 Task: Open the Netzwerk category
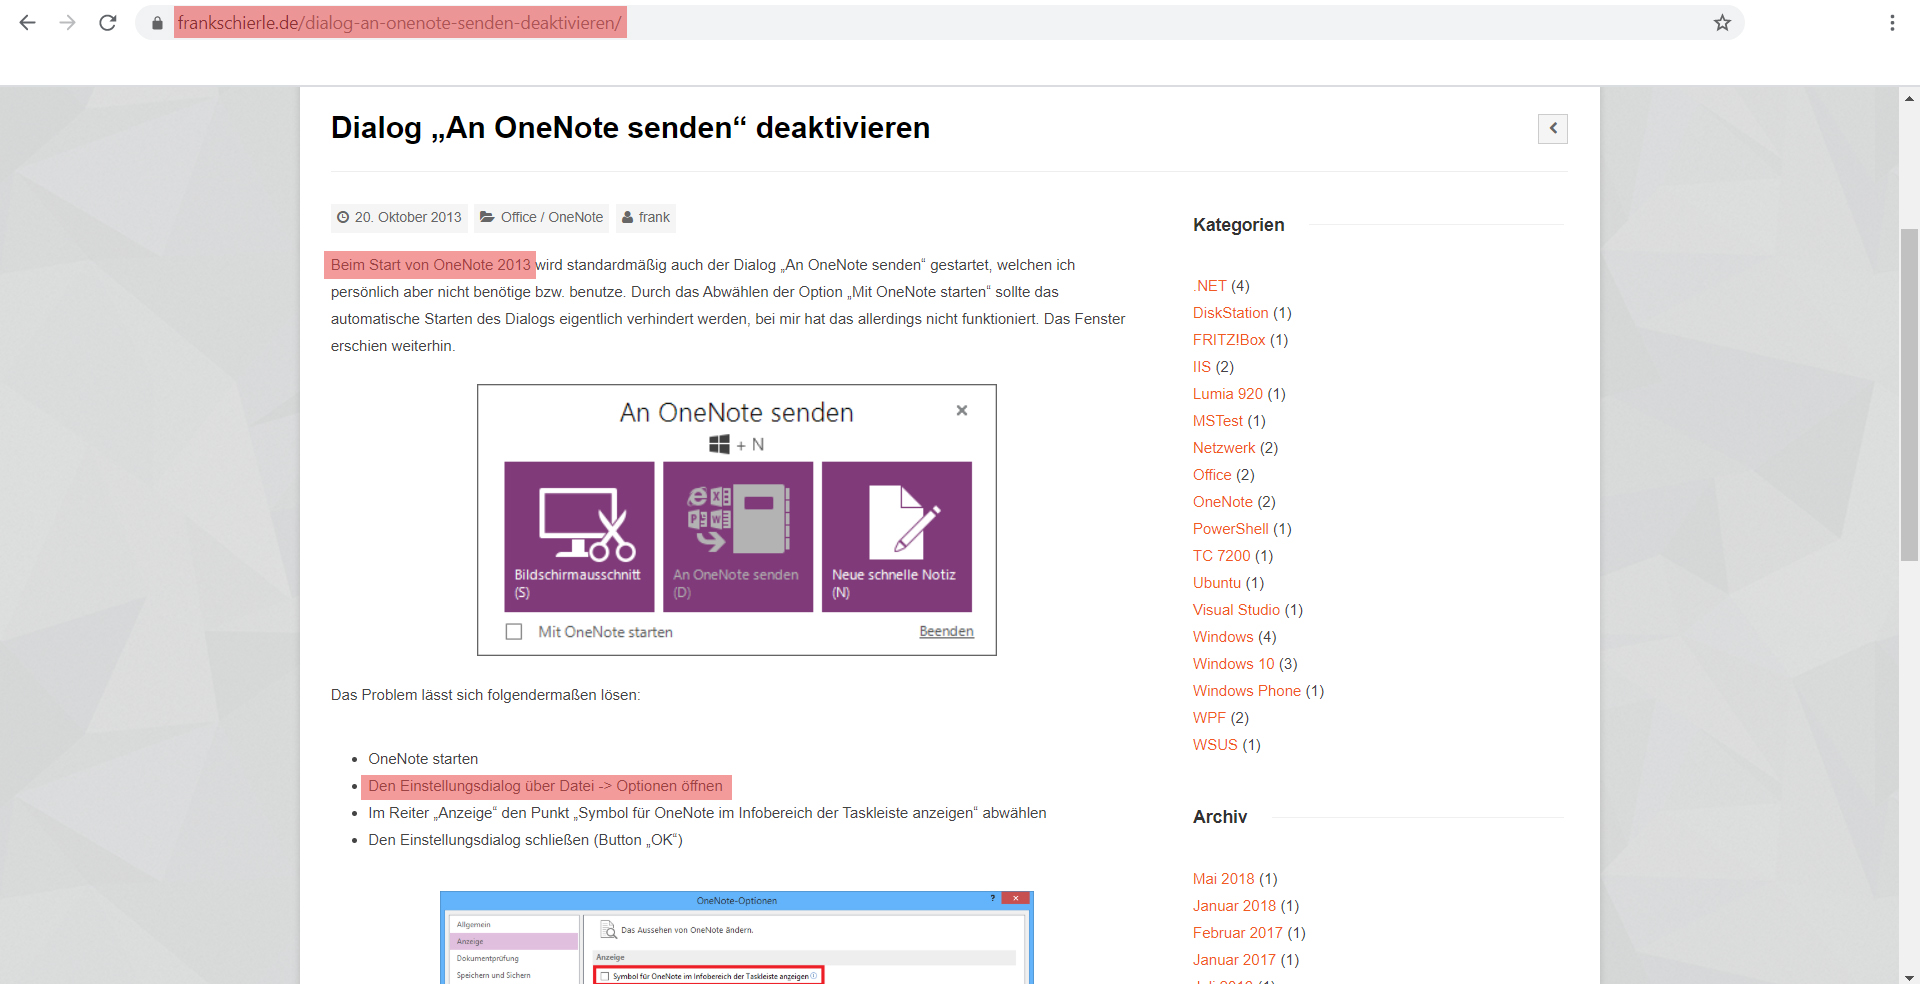pyautogui.click(x=1224, y=448)
